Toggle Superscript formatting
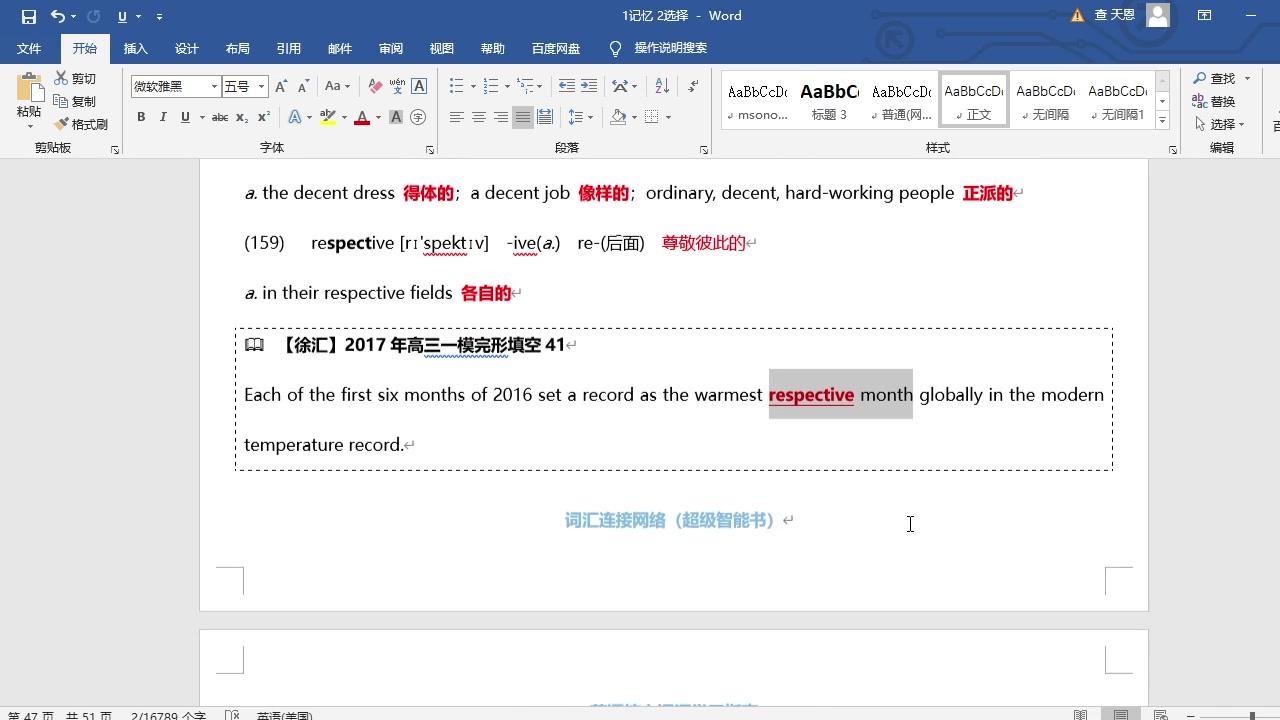 pyautogui.click(x=264, y=118)
